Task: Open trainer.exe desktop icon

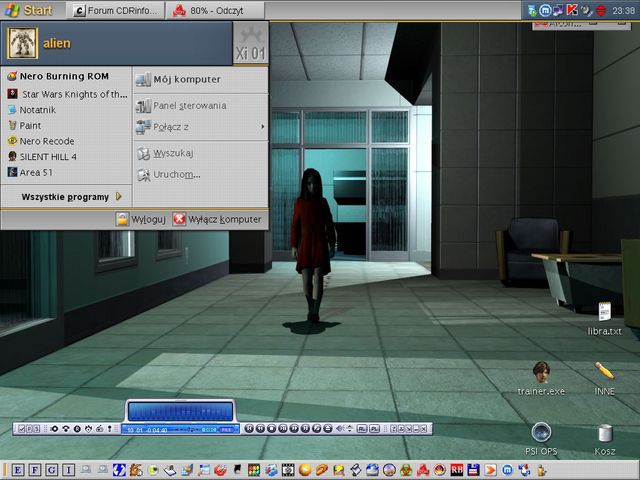Action: tap(541, 379)
